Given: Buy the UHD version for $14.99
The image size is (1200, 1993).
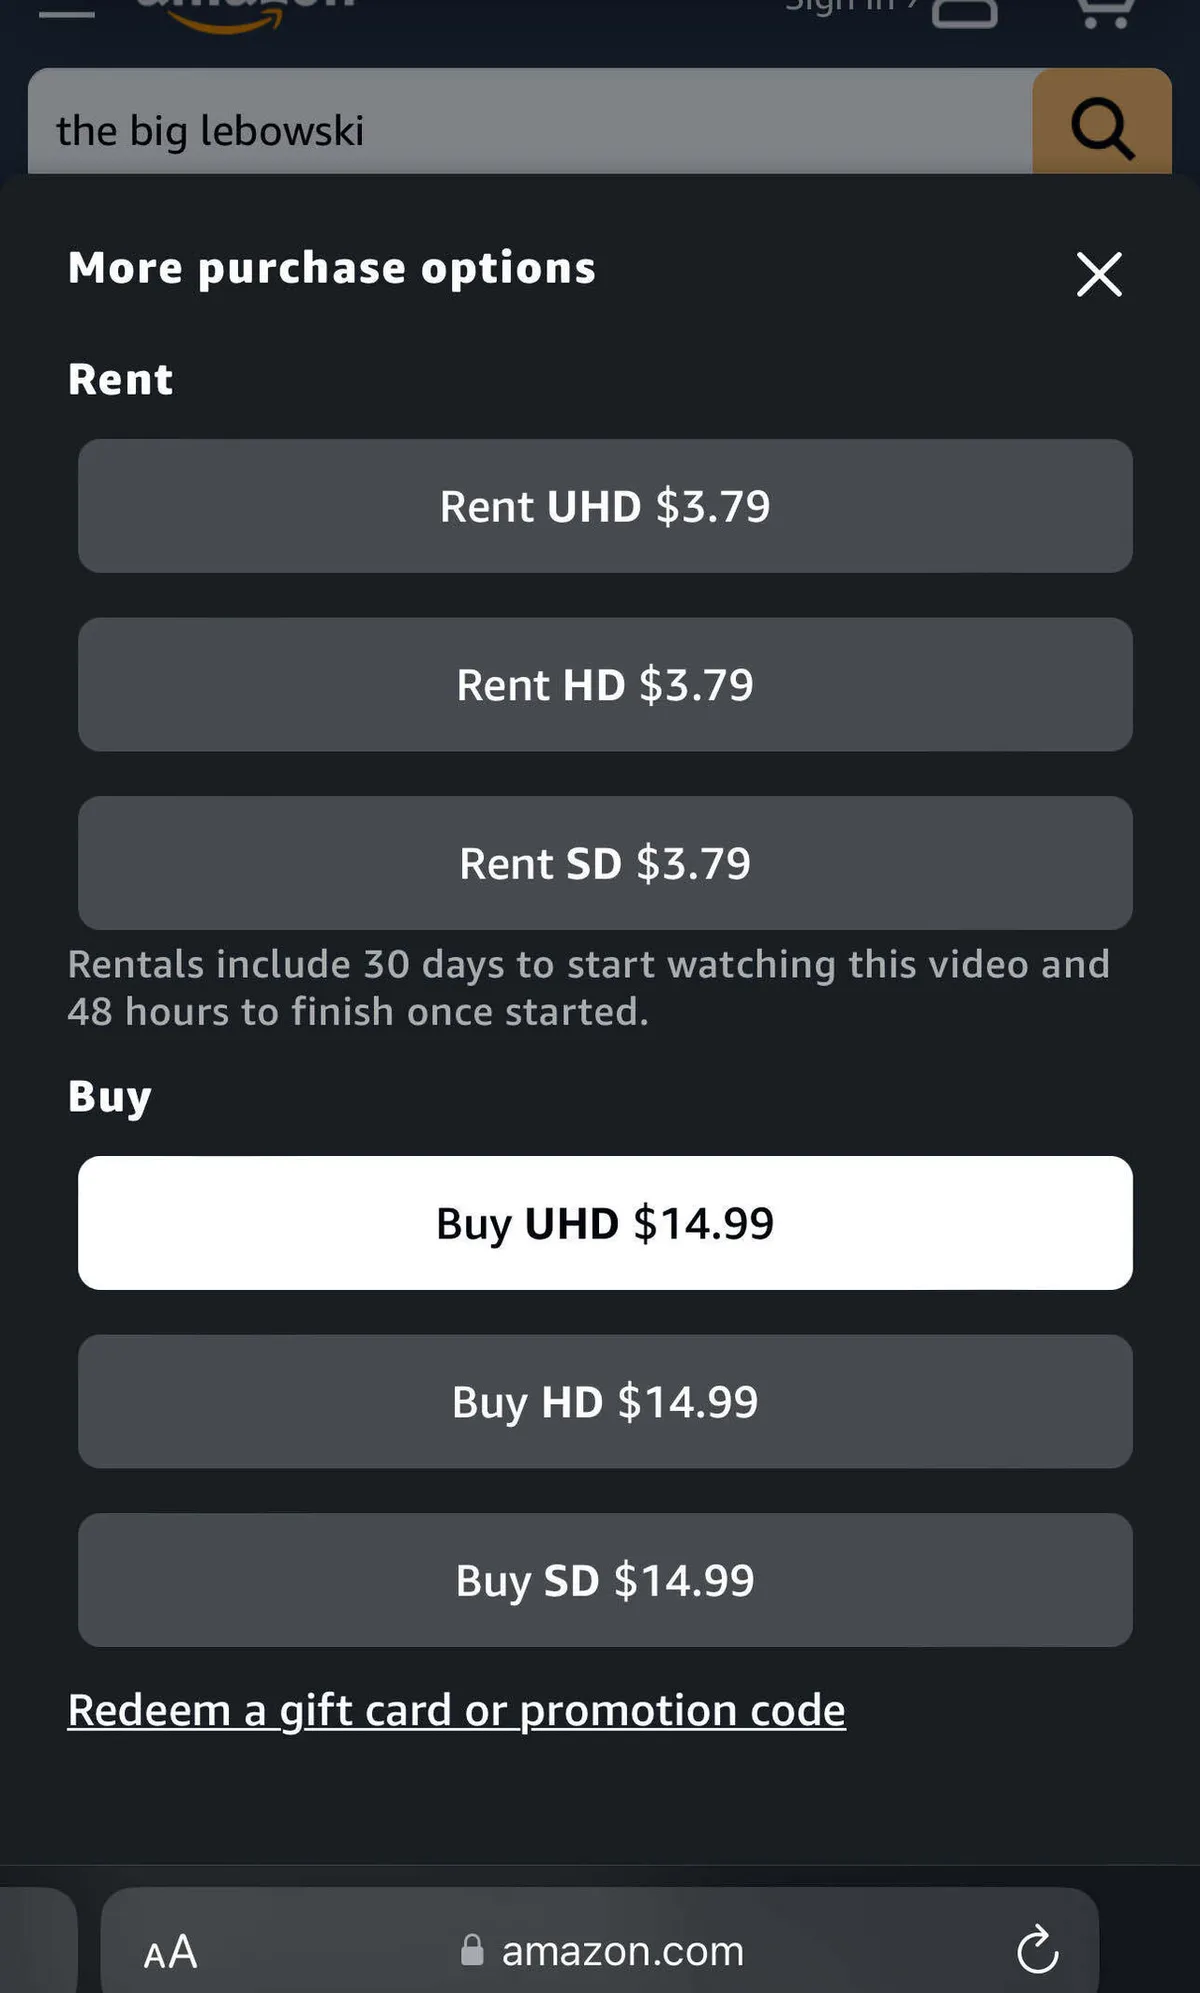Looking at the screenshot, I should 605,1223.
